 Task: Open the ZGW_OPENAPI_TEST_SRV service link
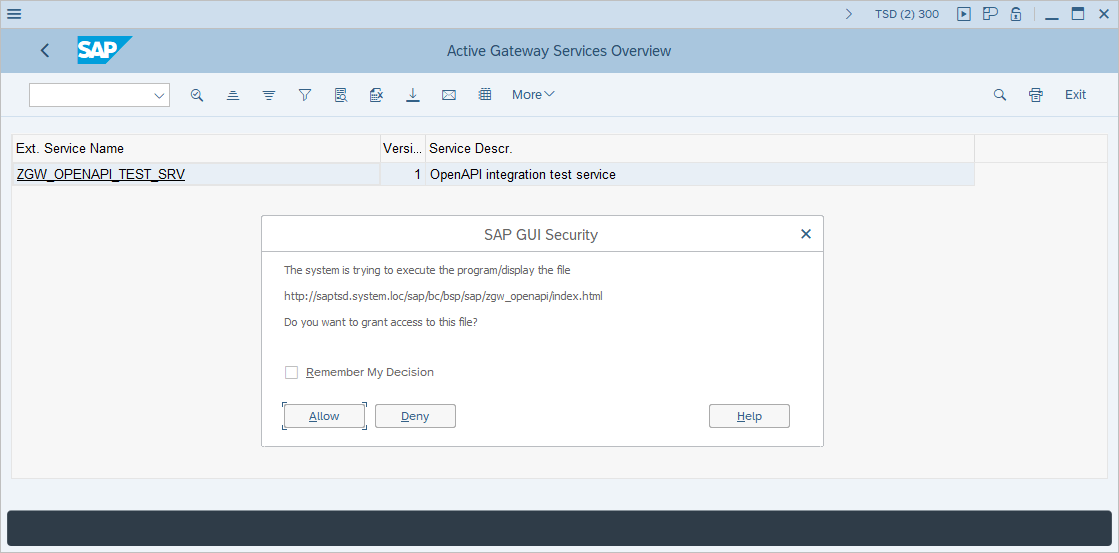click(101, 174)
